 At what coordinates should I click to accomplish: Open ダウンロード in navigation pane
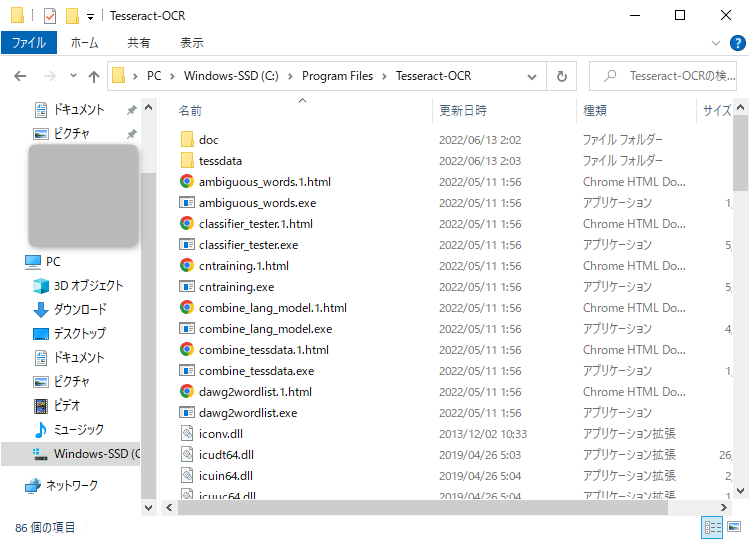tap(80, 309)
